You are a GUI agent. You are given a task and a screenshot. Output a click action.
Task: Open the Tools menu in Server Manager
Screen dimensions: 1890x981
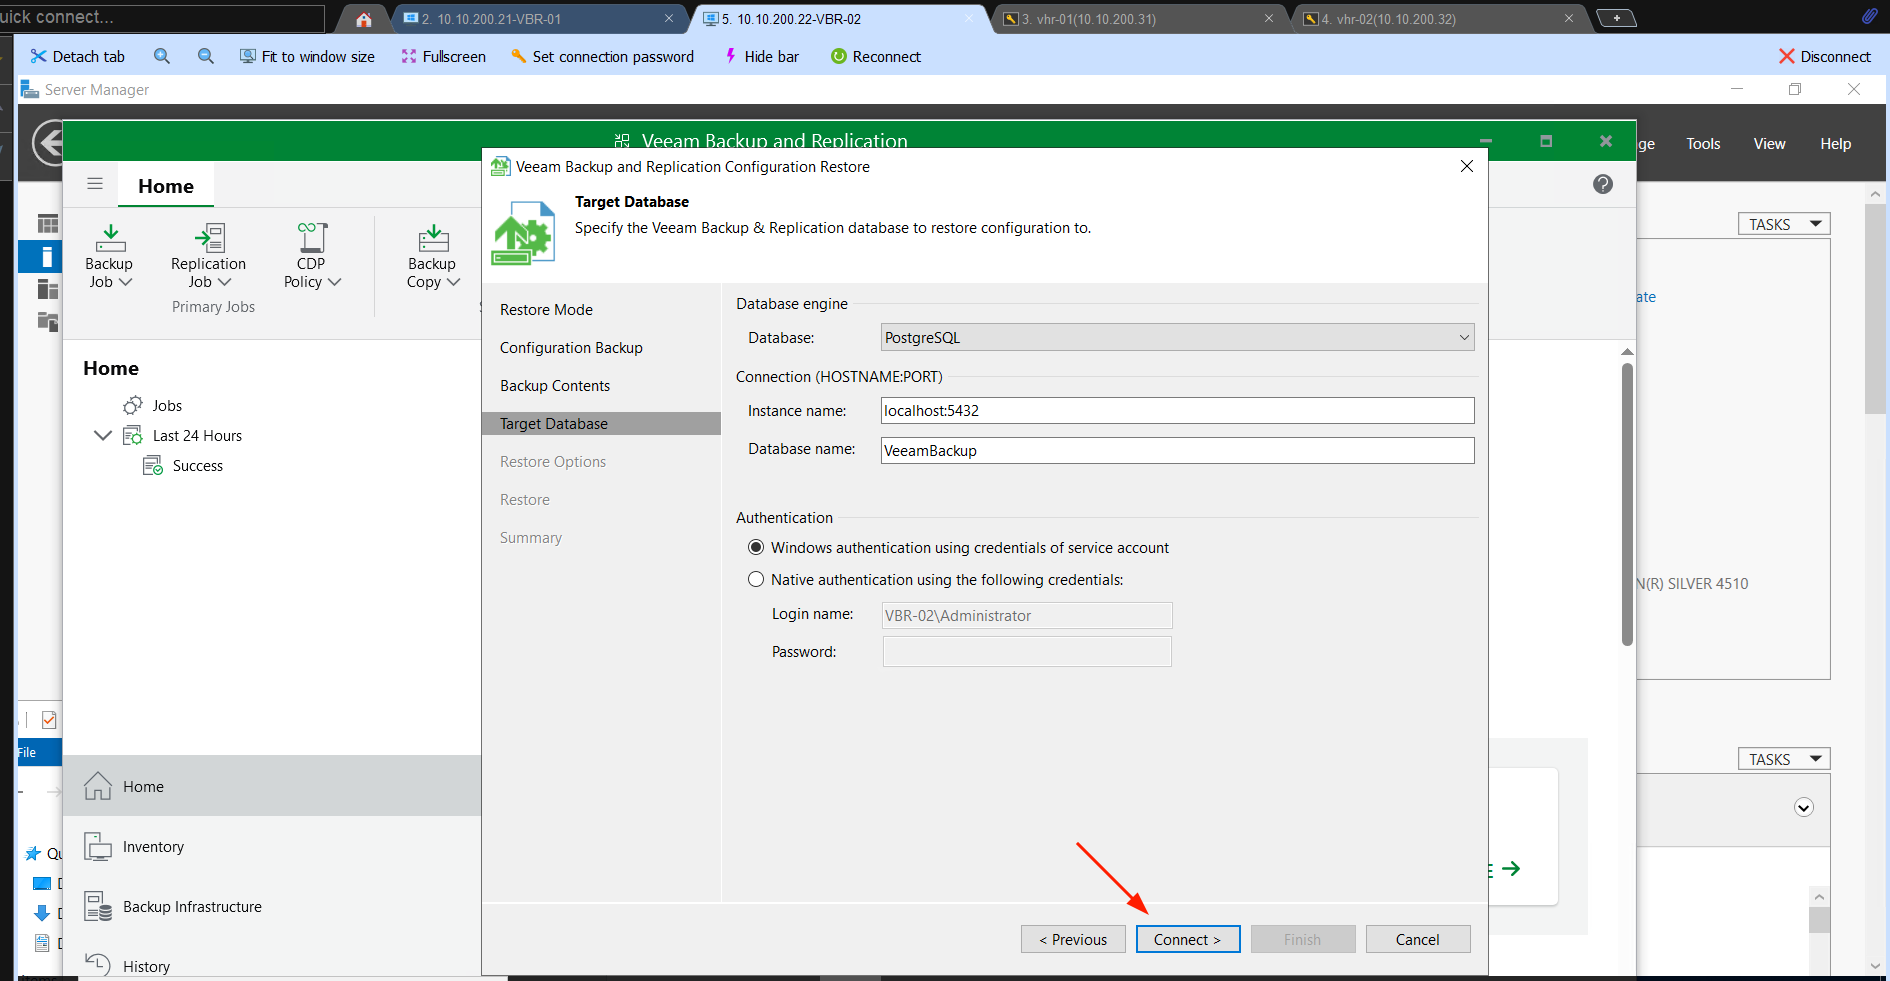coord(1703,143)
